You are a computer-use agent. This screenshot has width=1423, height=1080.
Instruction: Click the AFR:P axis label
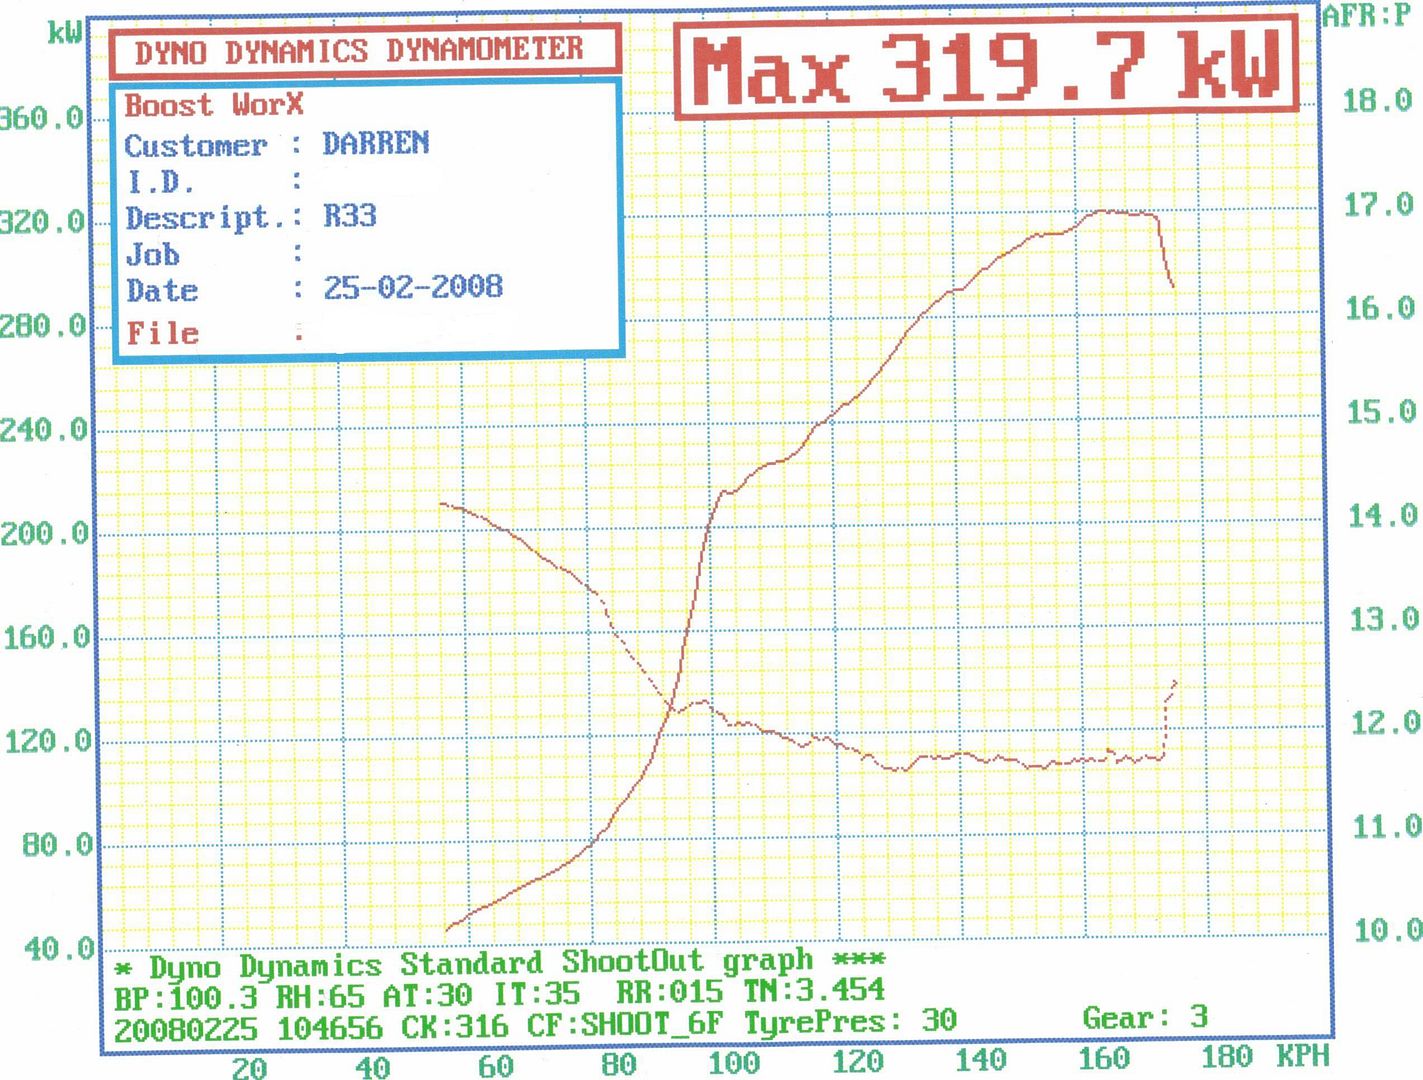pos(1366,17)
